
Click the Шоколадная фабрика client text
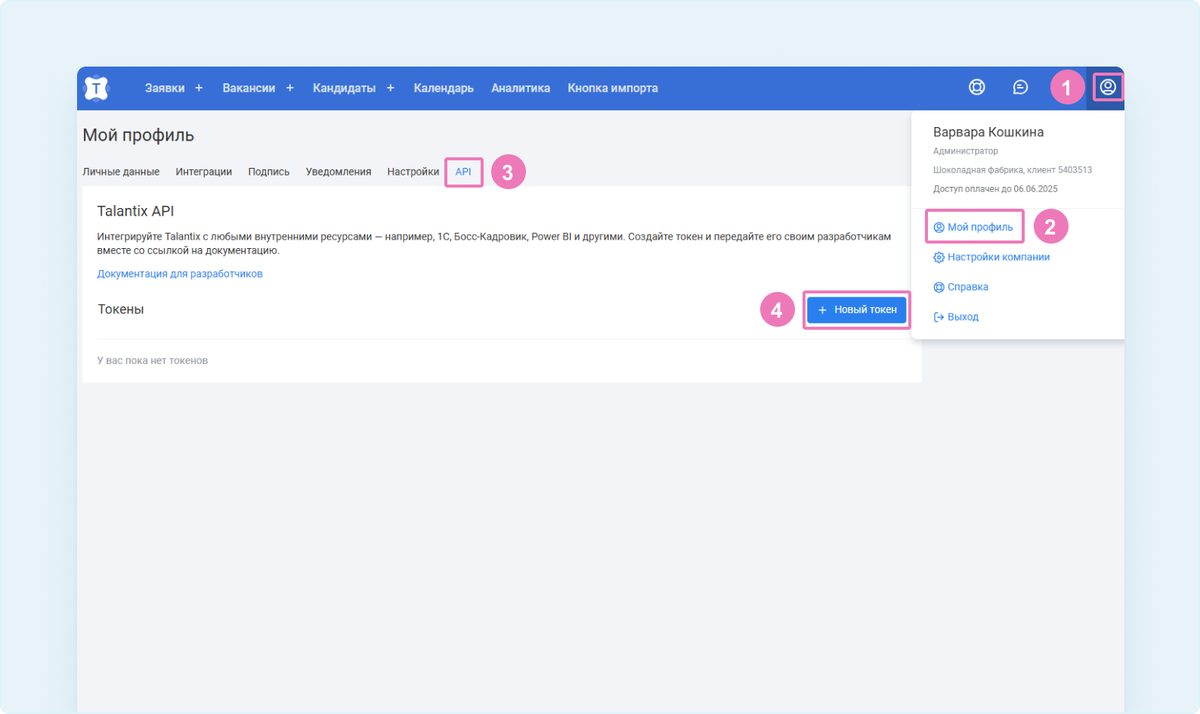pos(1012,170)
